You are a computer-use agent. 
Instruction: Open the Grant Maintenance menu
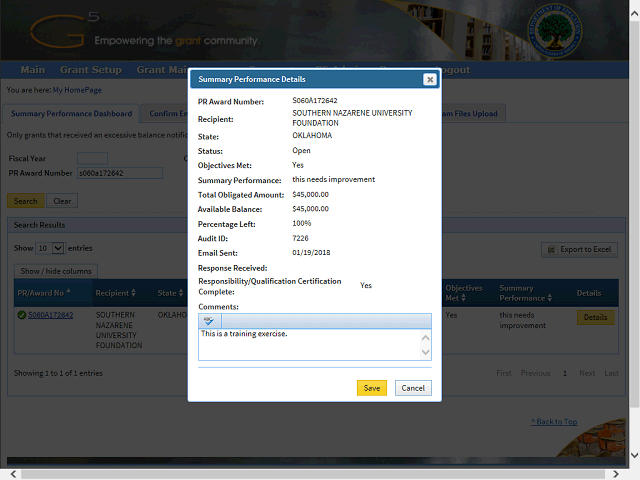[162, 70]
